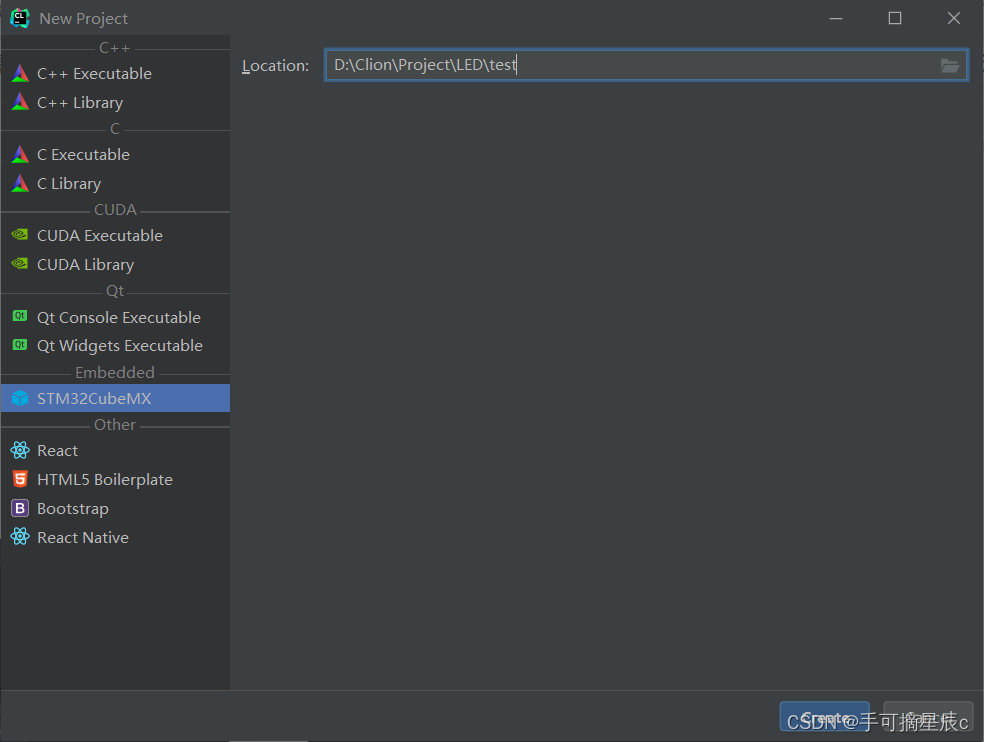Click the React Native atom icon
The width and height of the screenshot is (984, 742).
click(x=20, y=537)
